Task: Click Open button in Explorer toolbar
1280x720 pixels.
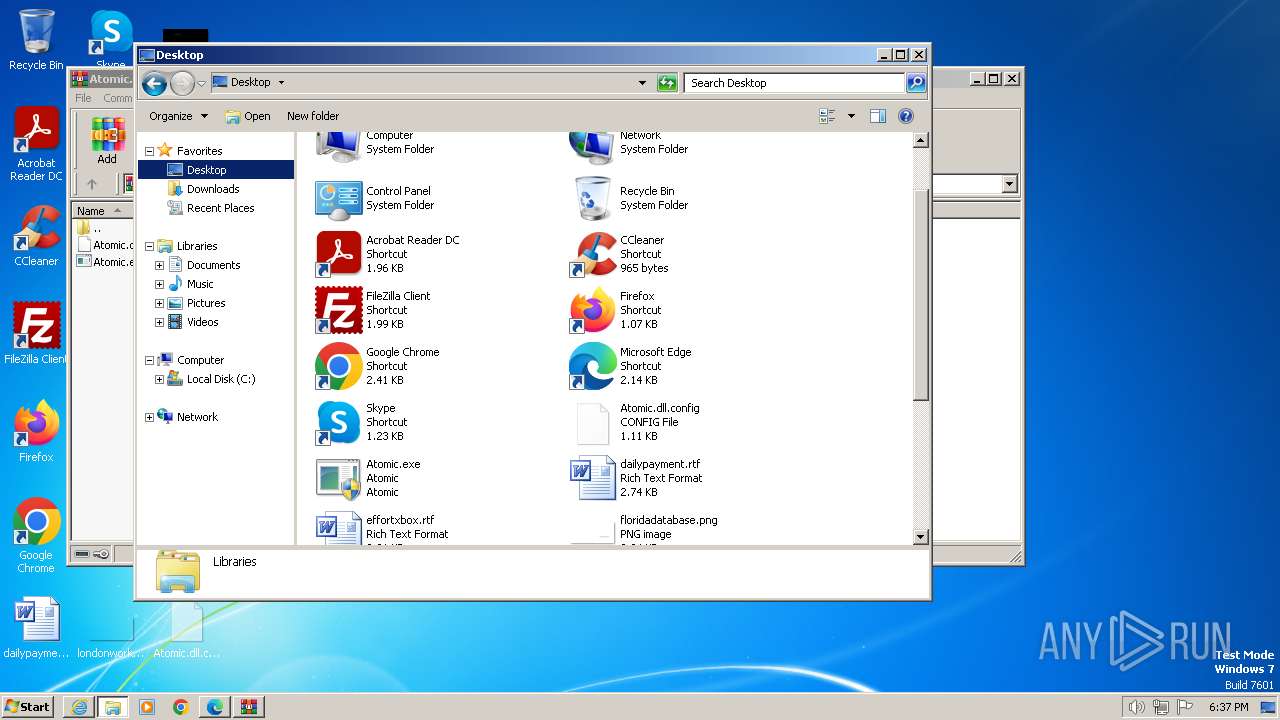Action: point(248,116)
